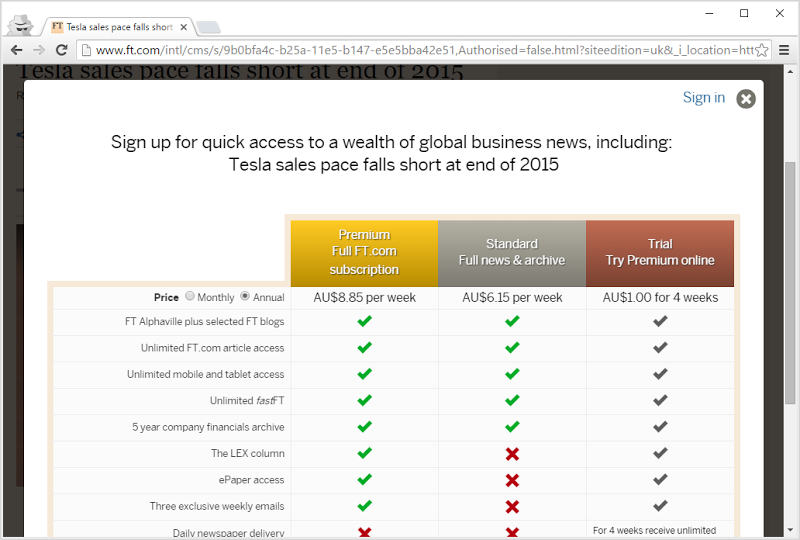Click the green check for Premium ePaper access
Viewport: 800px width, 540px height.
point(364,479)
